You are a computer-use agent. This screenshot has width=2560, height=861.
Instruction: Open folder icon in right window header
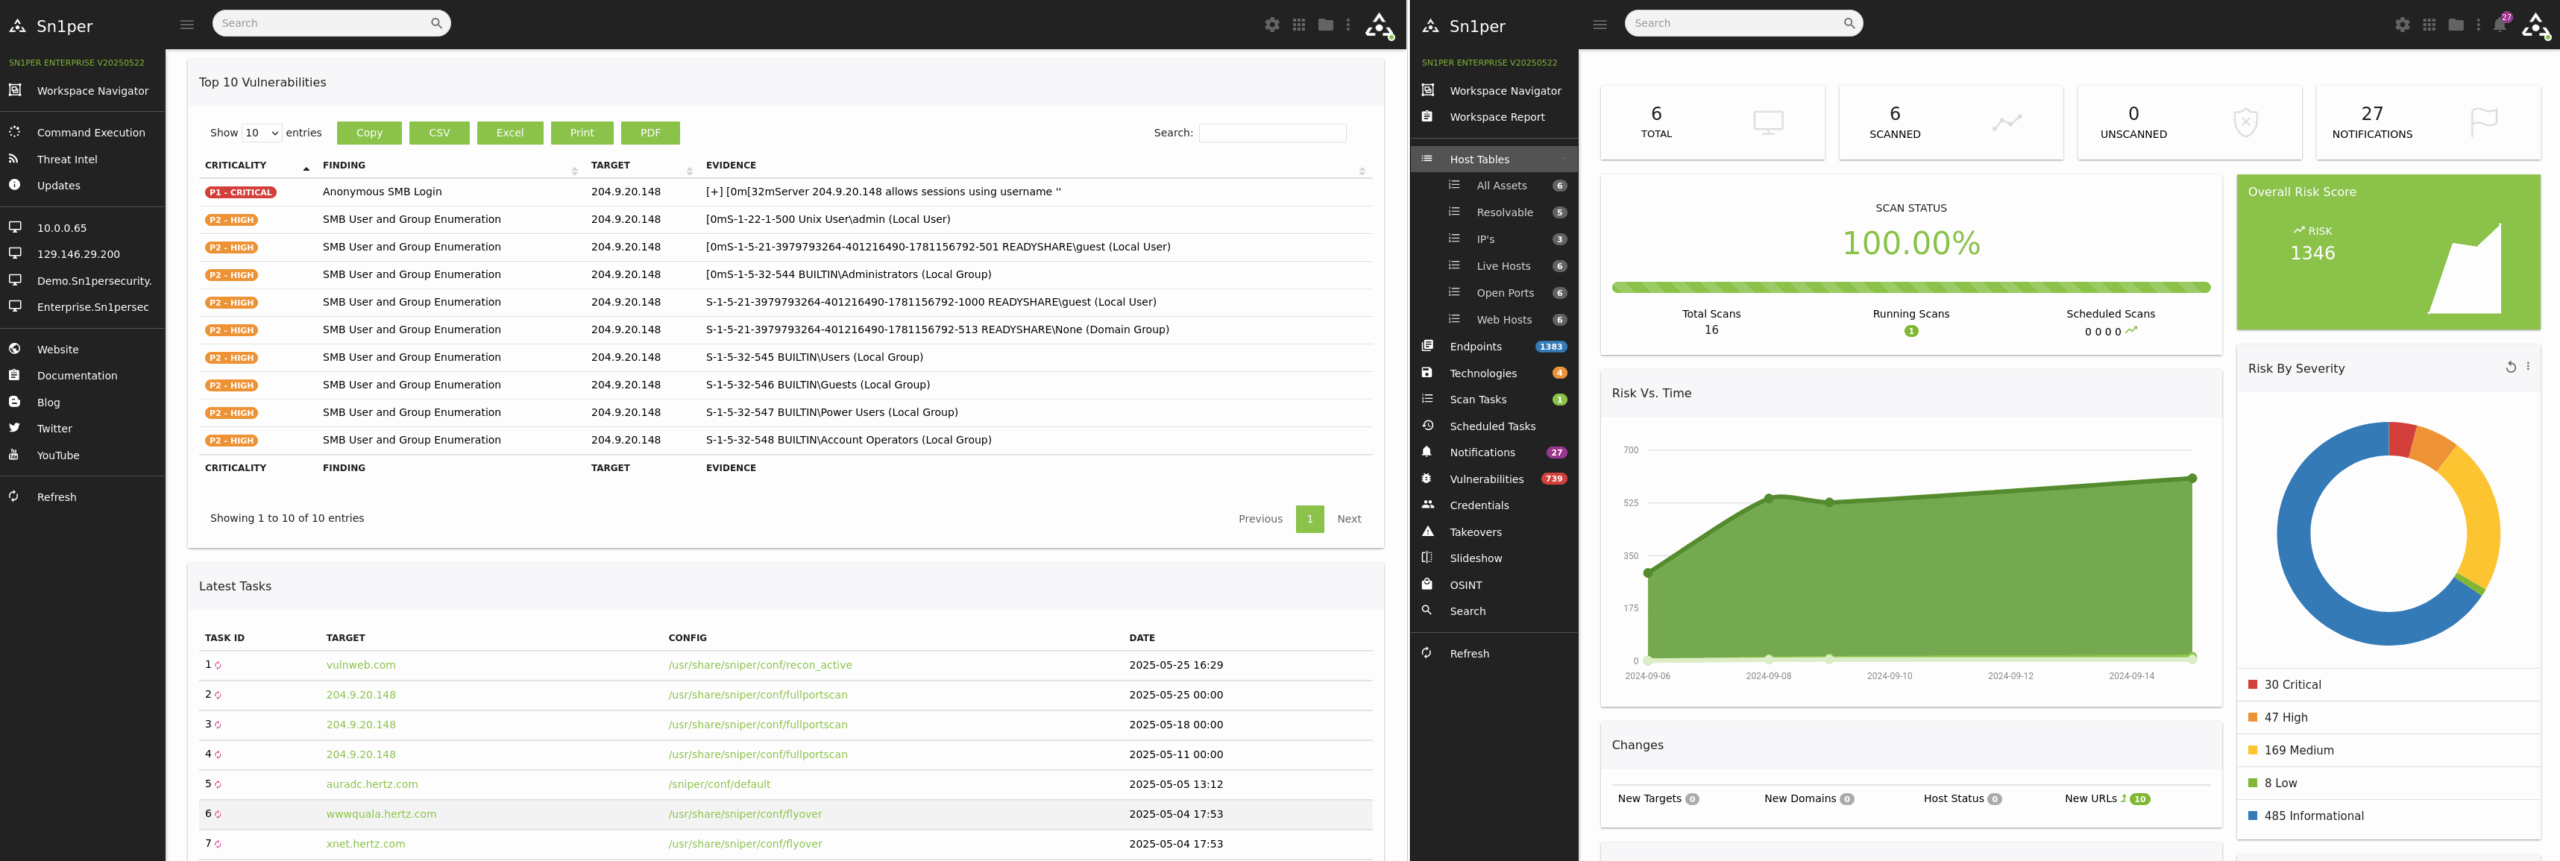point(2456,25)
